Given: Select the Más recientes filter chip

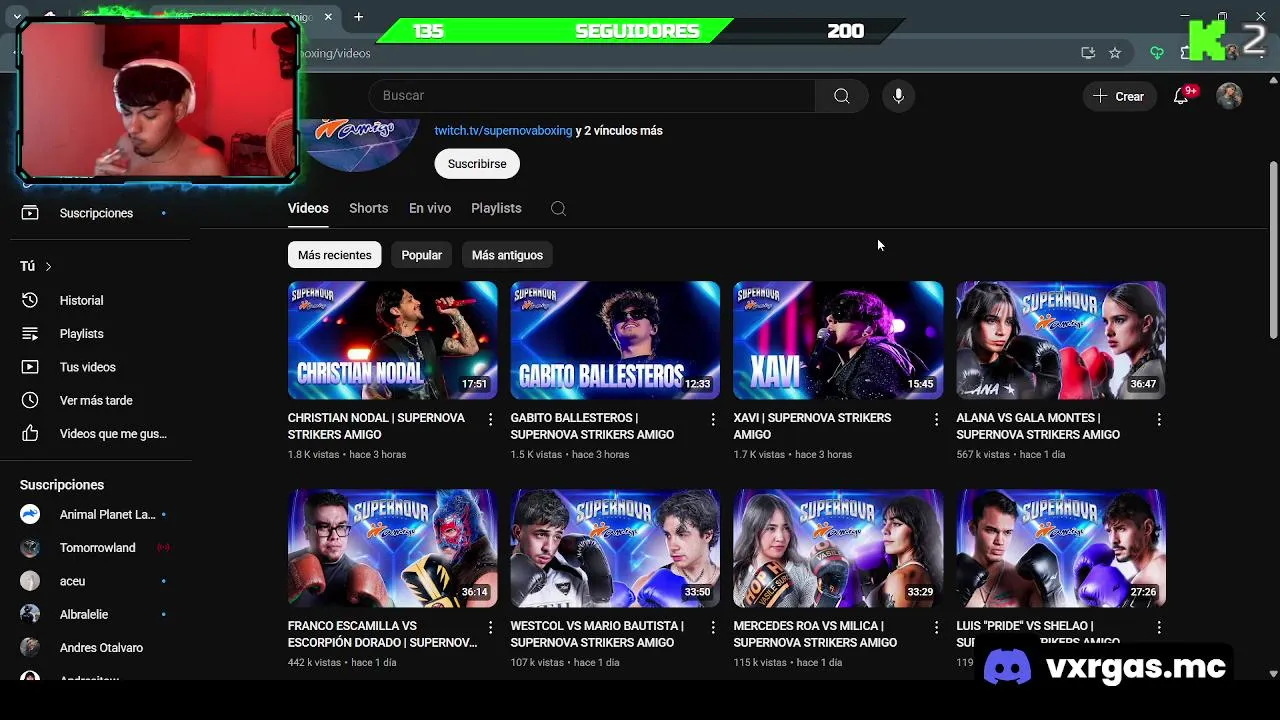Looking at the screenshot, I should pos(334,255).
